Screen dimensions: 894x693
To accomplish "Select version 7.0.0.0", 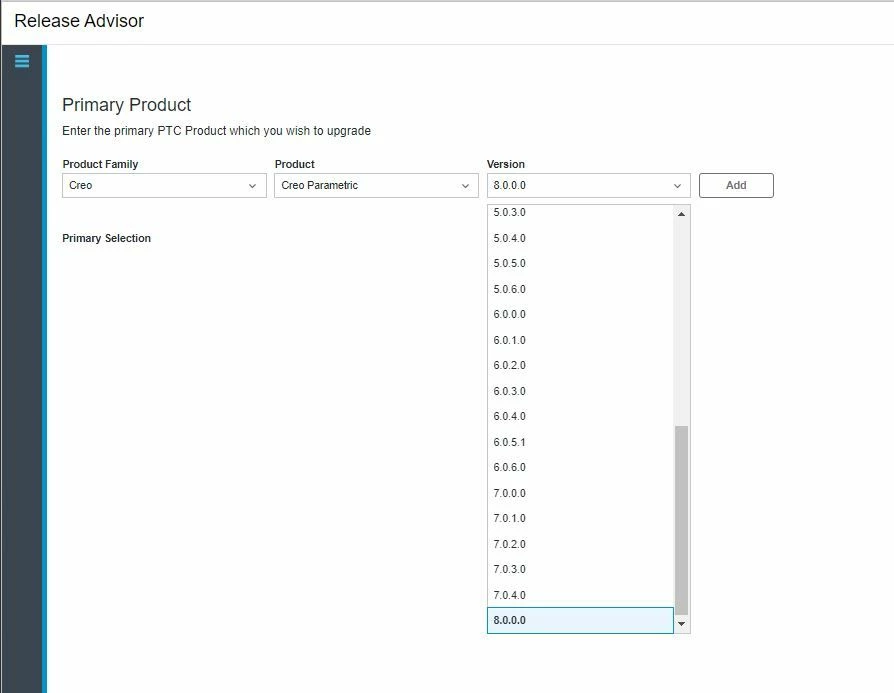I will 580,493.
